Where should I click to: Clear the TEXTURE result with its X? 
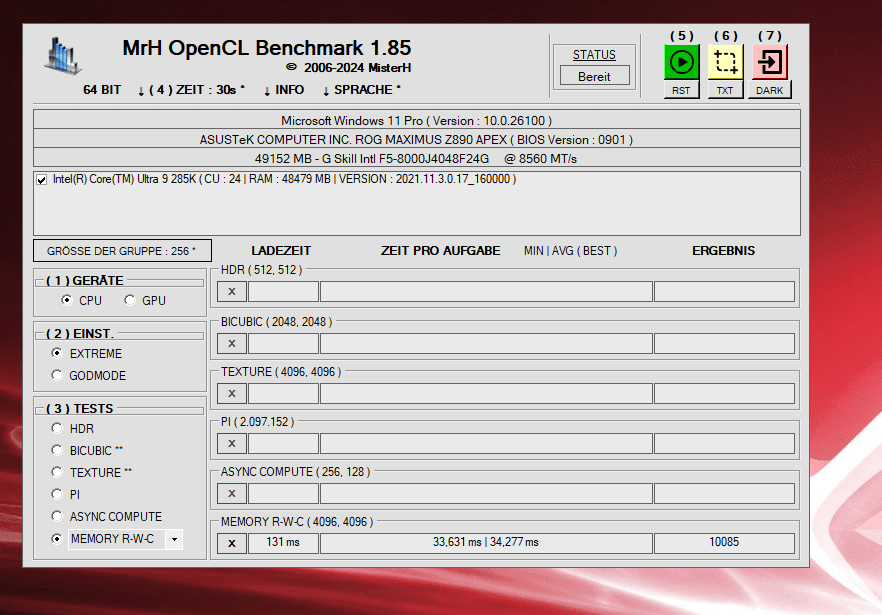tap(232, 393)
